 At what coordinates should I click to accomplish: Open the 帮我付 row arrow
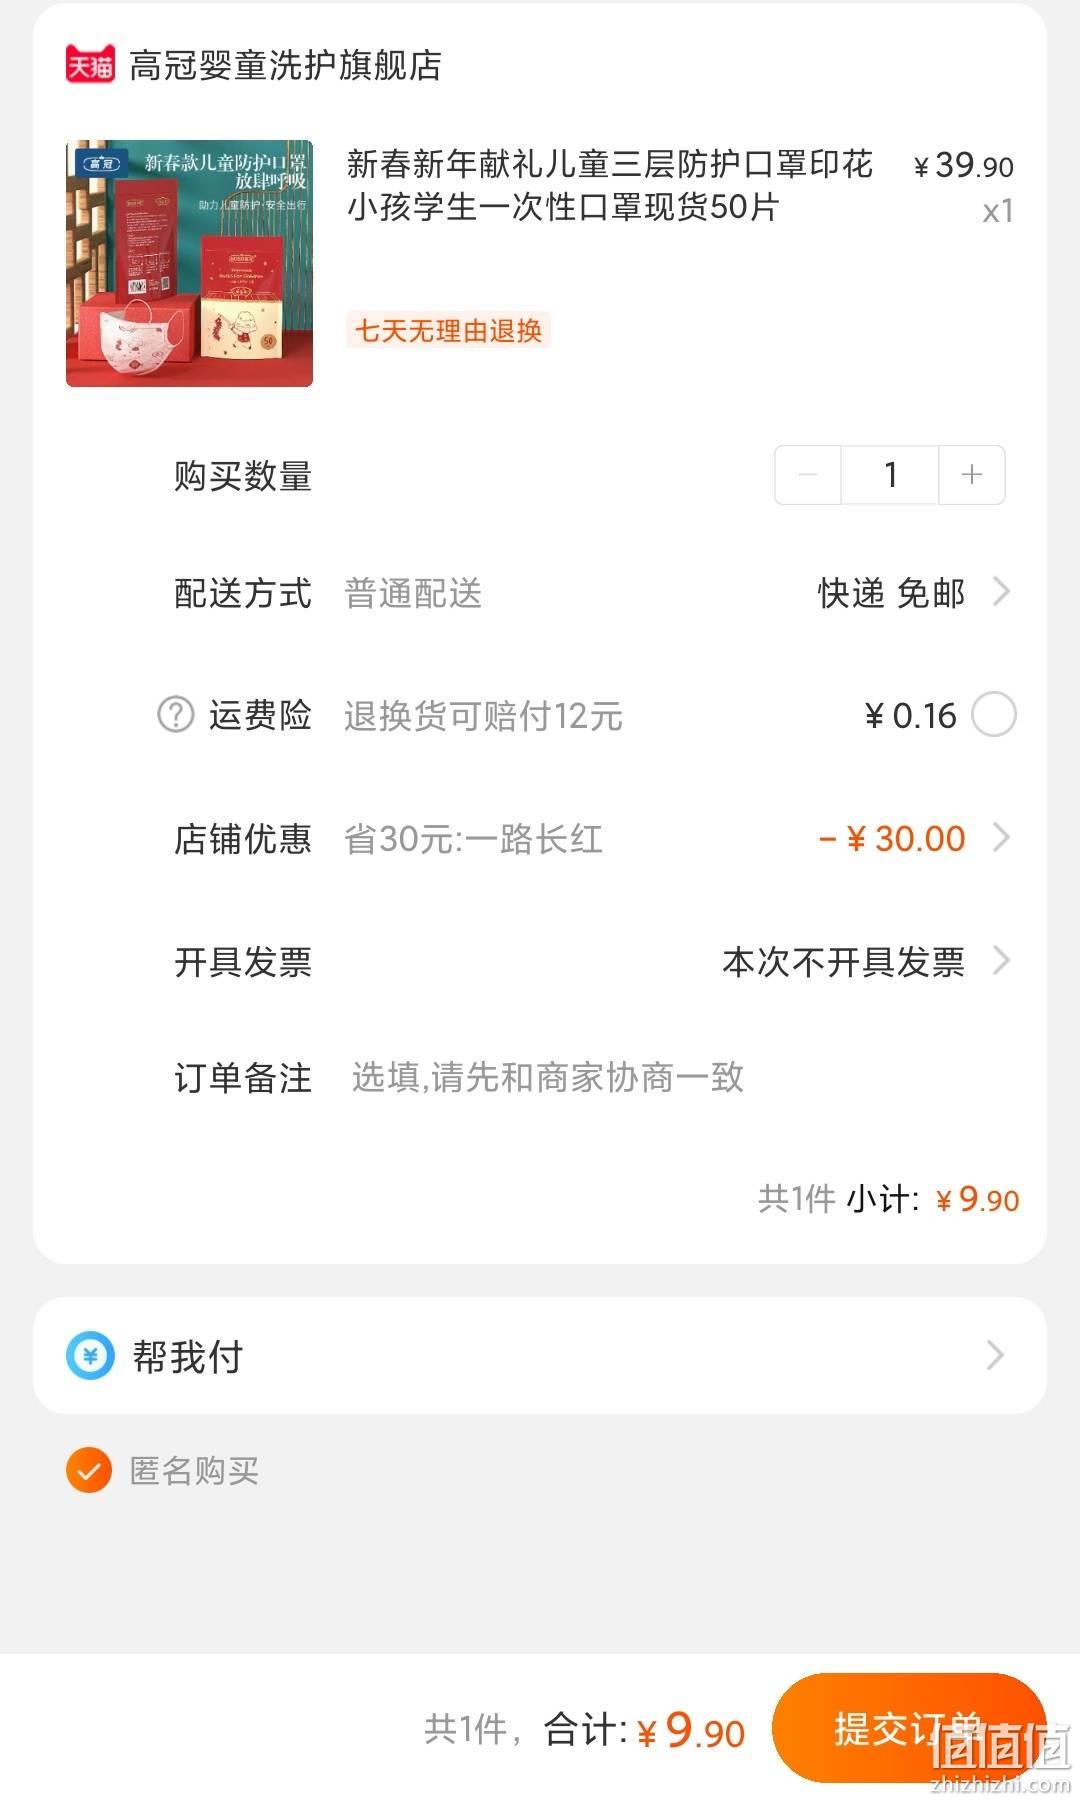click(995, 1355)
